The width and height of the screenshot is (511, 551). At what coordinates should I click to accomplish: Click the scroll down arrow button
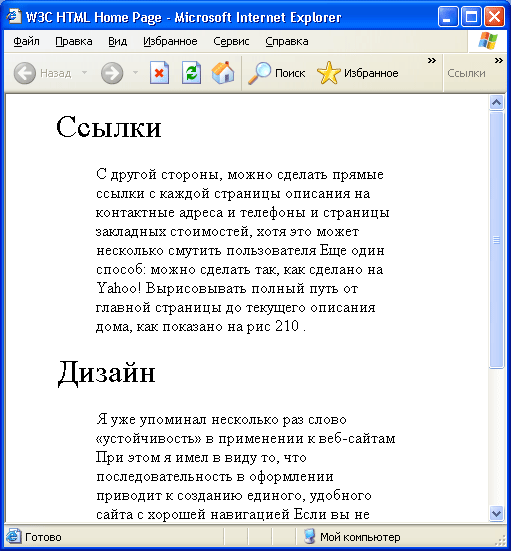496,513
